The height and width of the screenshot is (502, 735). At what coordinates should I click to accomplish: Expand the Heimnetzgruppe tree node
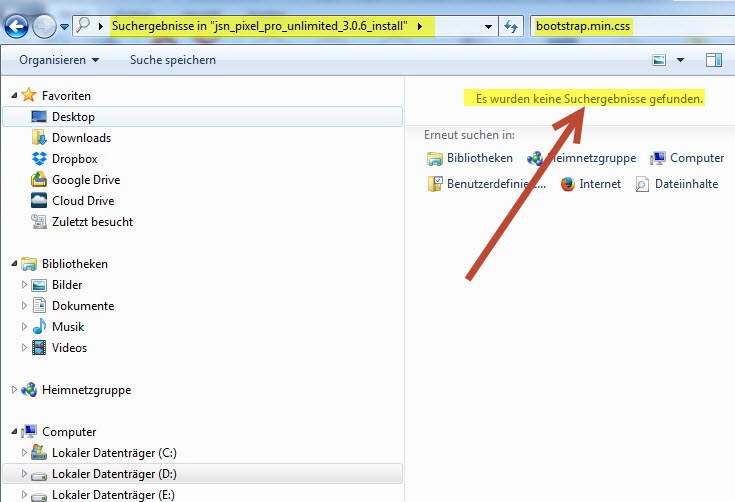(14, 390)
